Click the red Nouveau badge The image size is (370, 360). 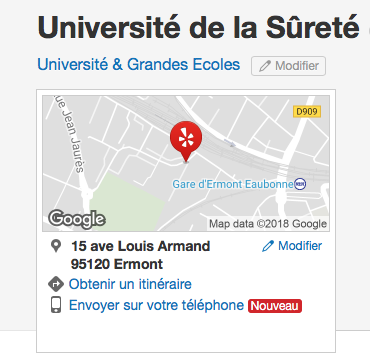[275, 306]
